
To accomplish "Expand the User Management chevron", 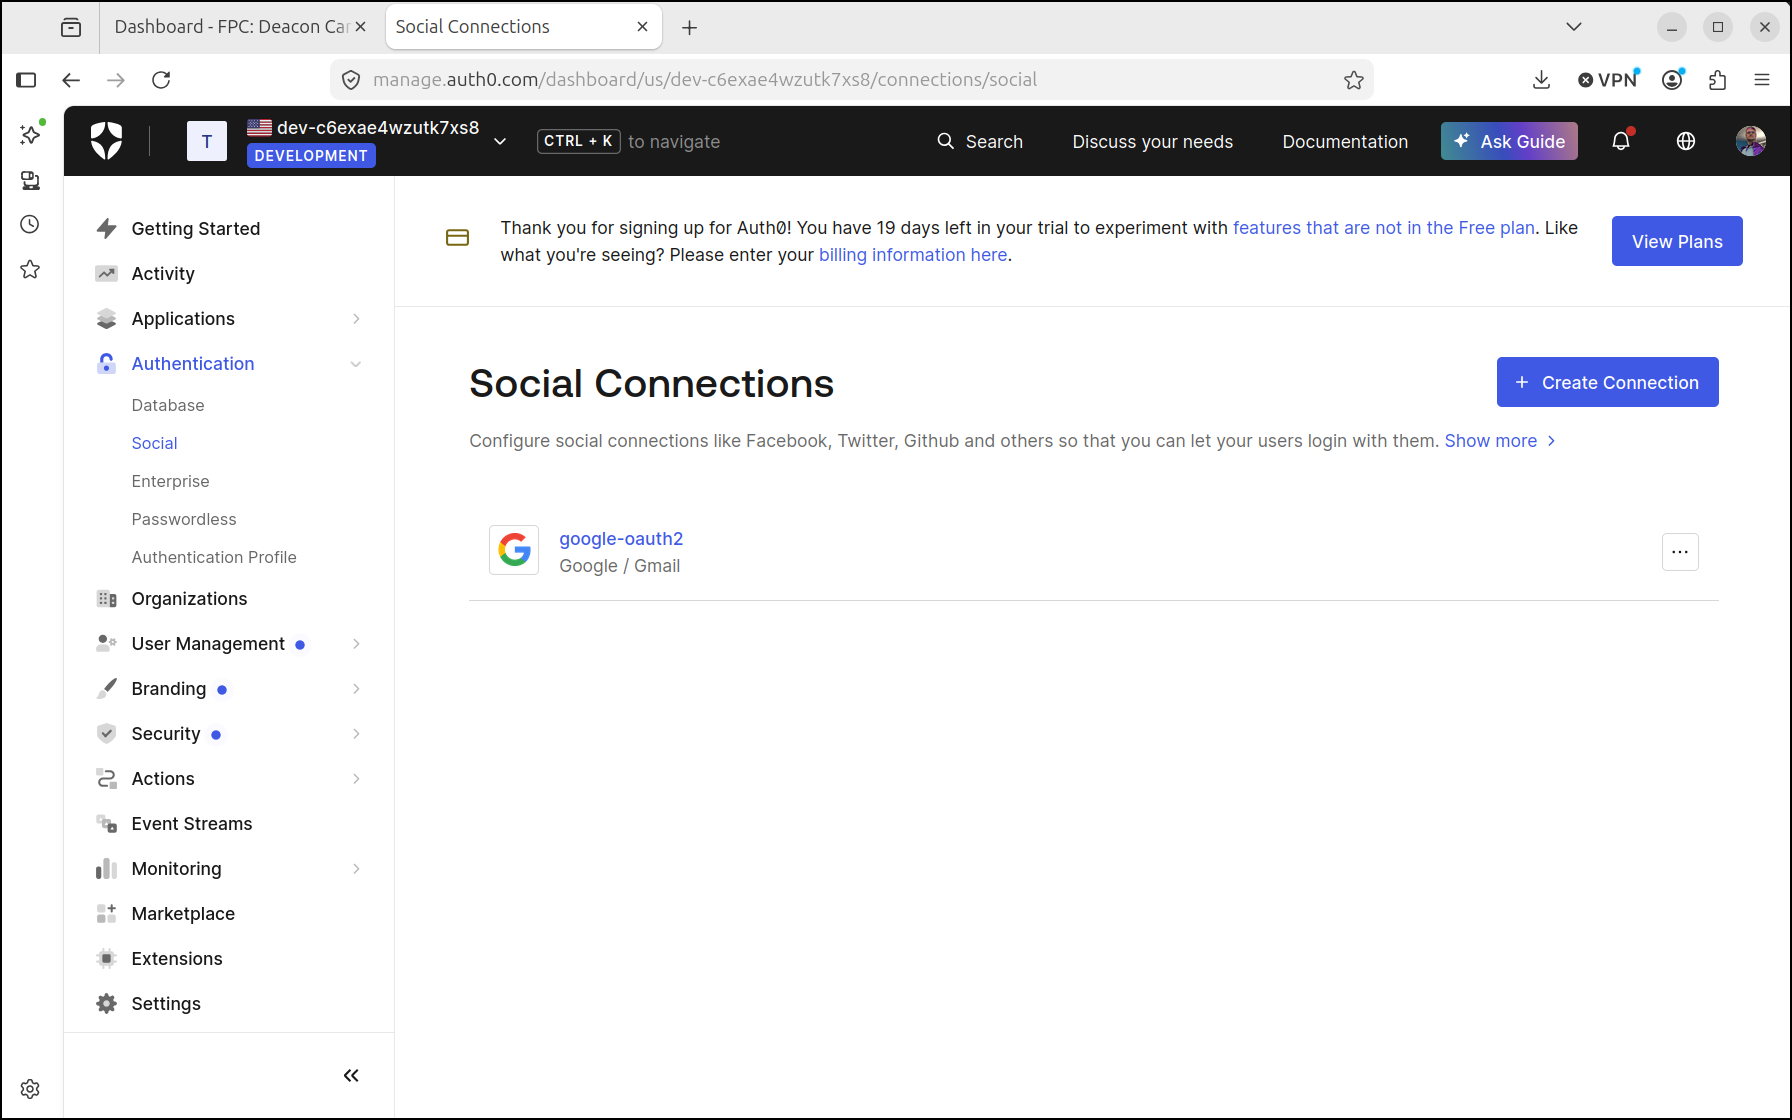I will (356, 644).
